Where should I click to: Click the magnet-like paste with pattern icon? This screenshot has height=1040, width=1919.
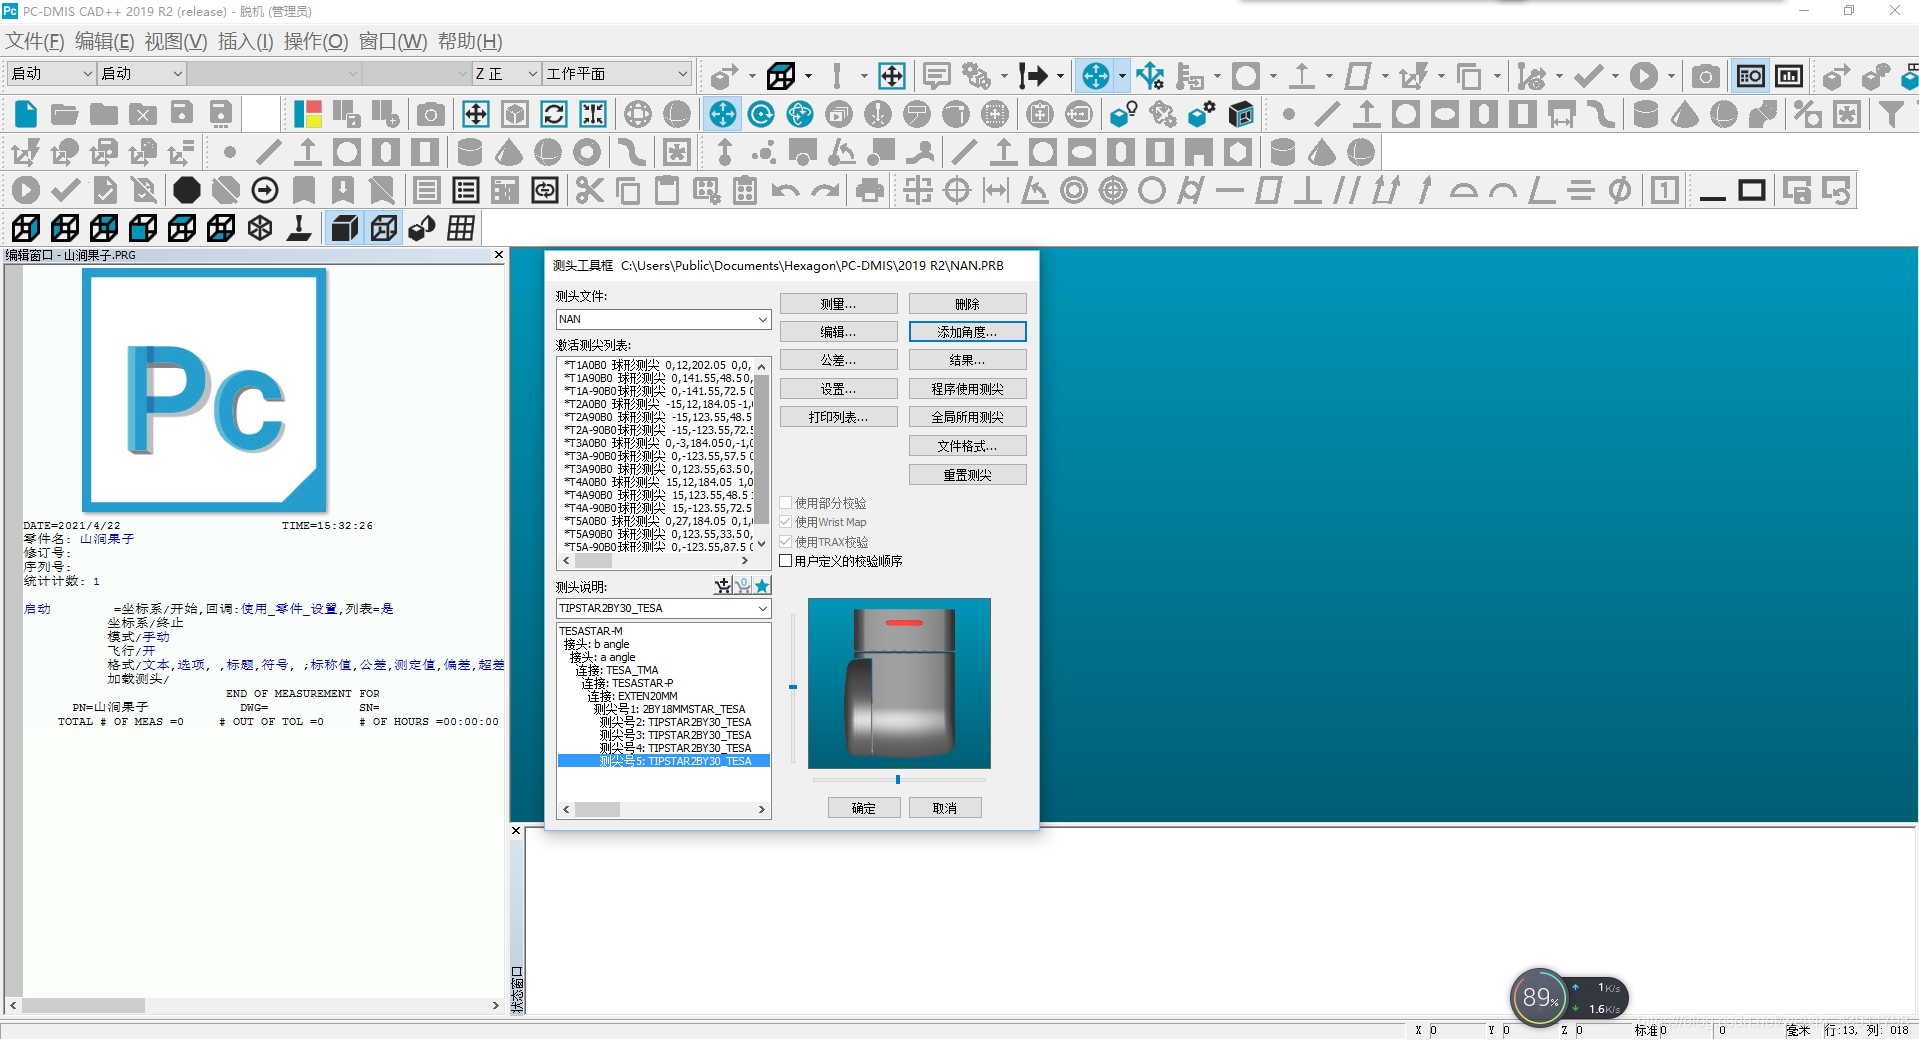click(x=745, y=190)
